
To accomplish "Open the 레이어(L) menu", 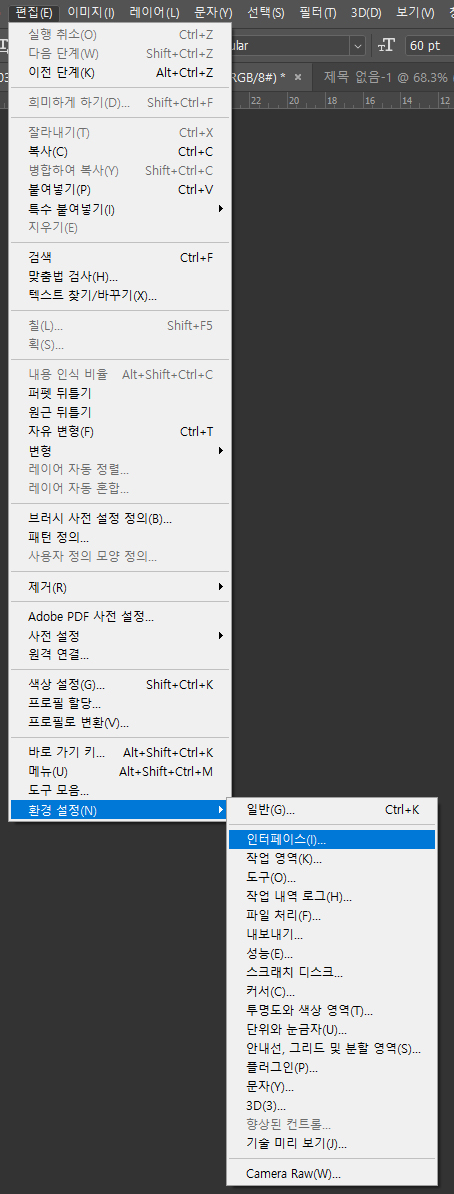I will pos(155,13).
